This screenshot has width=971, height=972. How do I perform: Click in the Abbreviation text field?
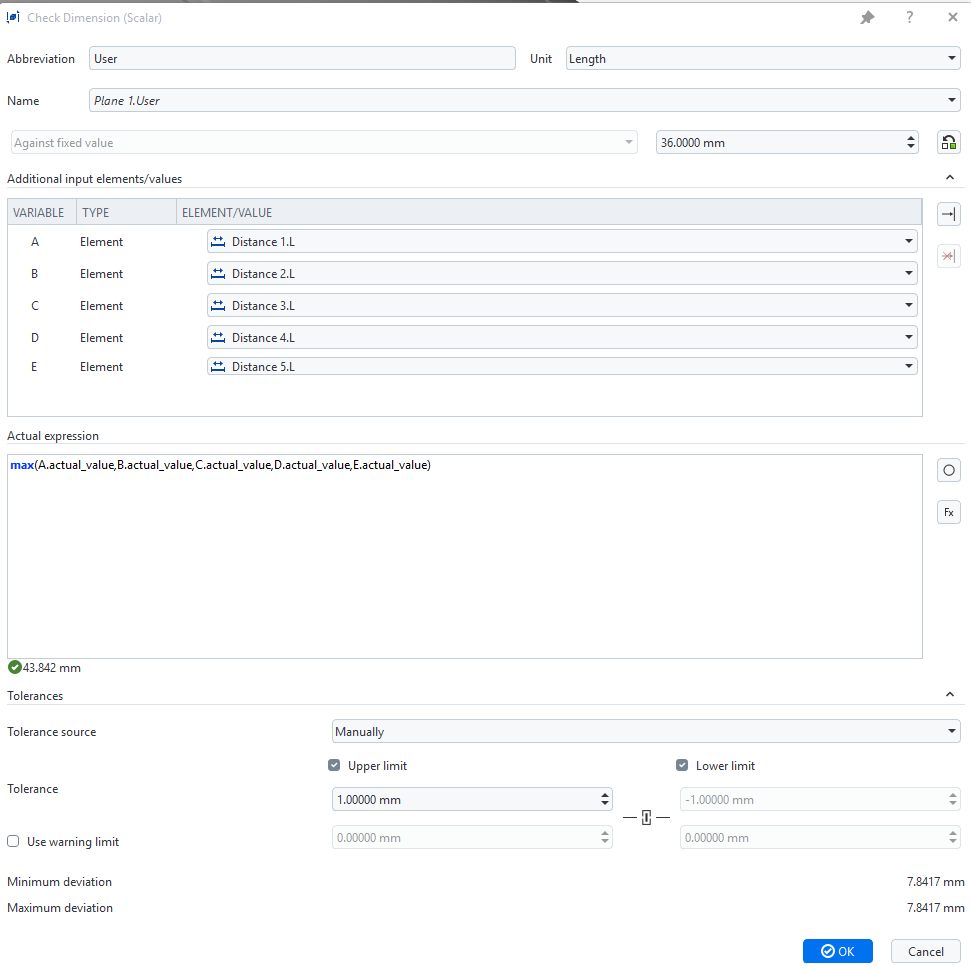click(x=301, y=59)
